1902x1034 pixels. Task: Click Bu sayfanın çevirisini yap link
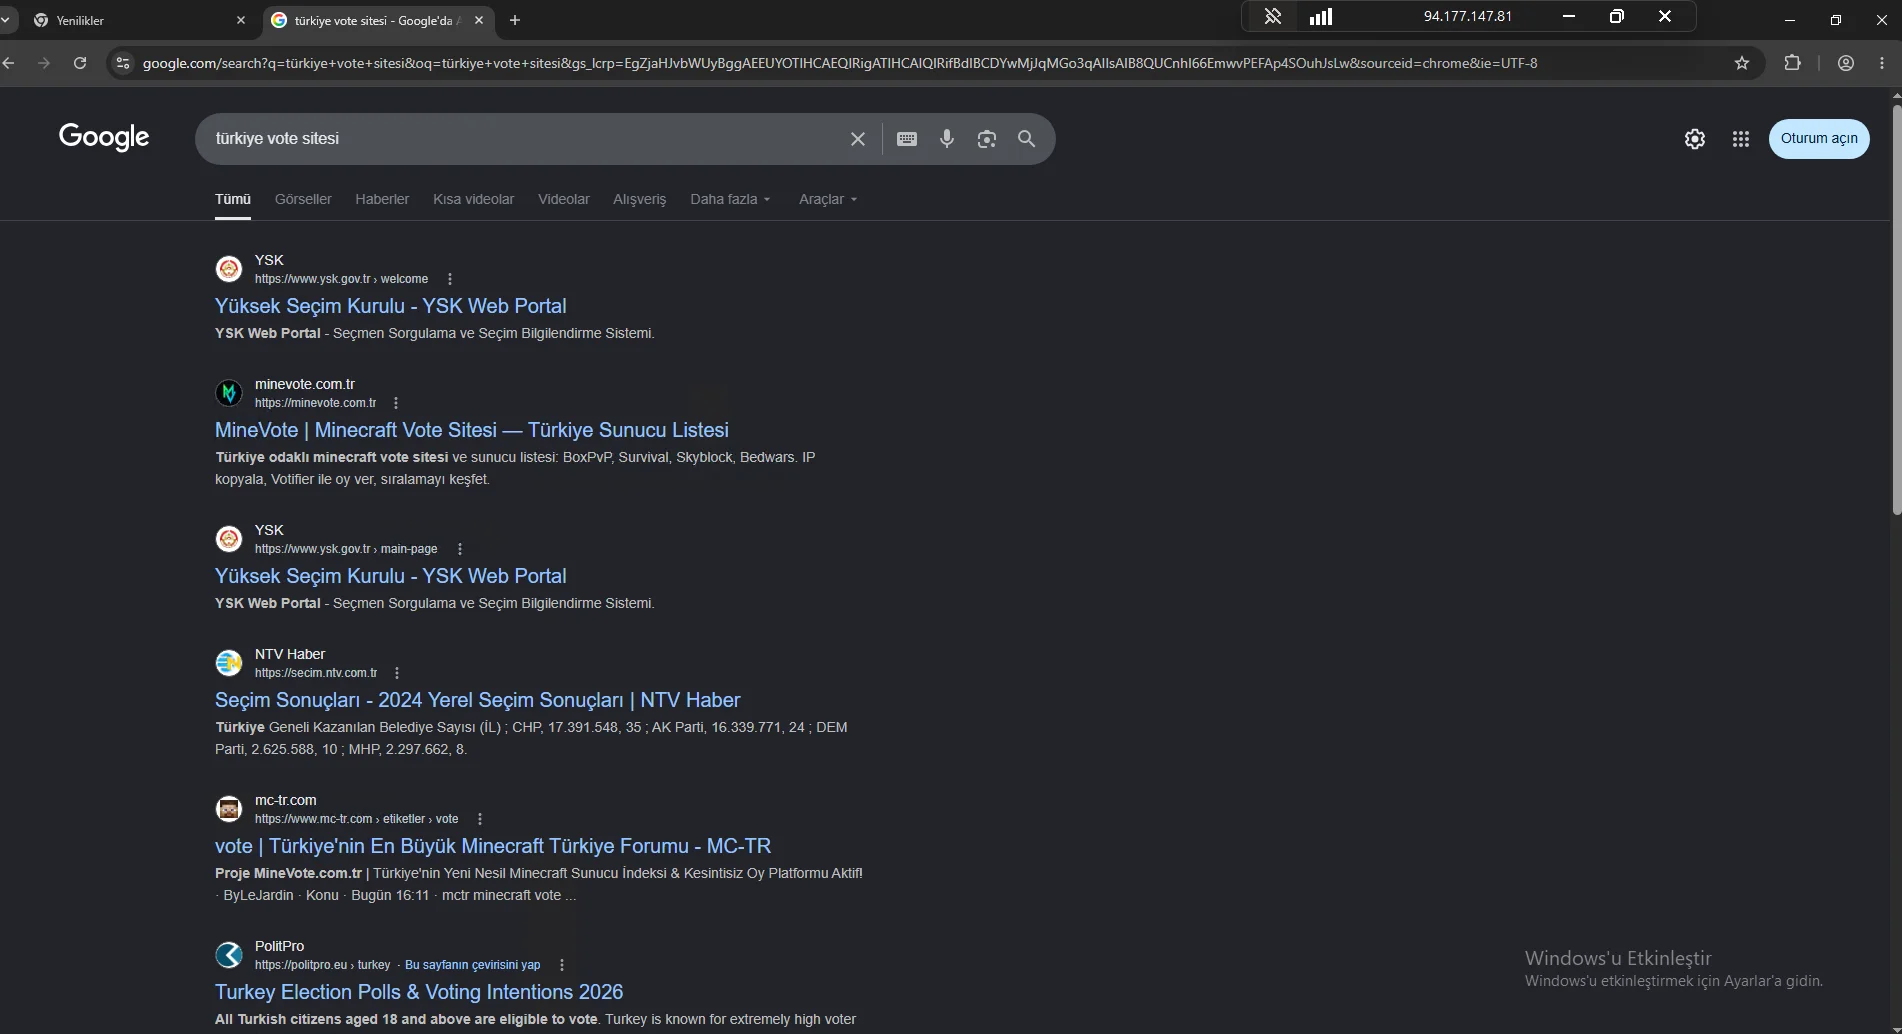pos(472,965)
